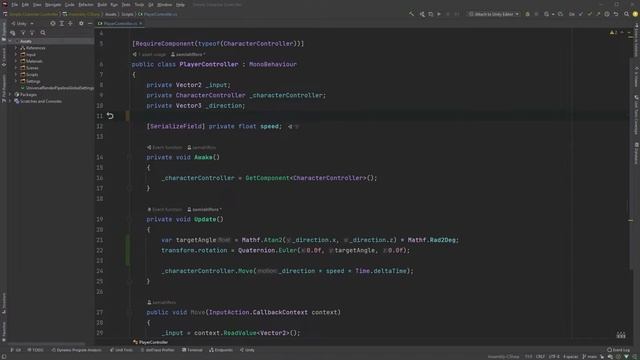Click the CRLF line separator indicator
The image size is (640, 360).
(x=540, y=357)
